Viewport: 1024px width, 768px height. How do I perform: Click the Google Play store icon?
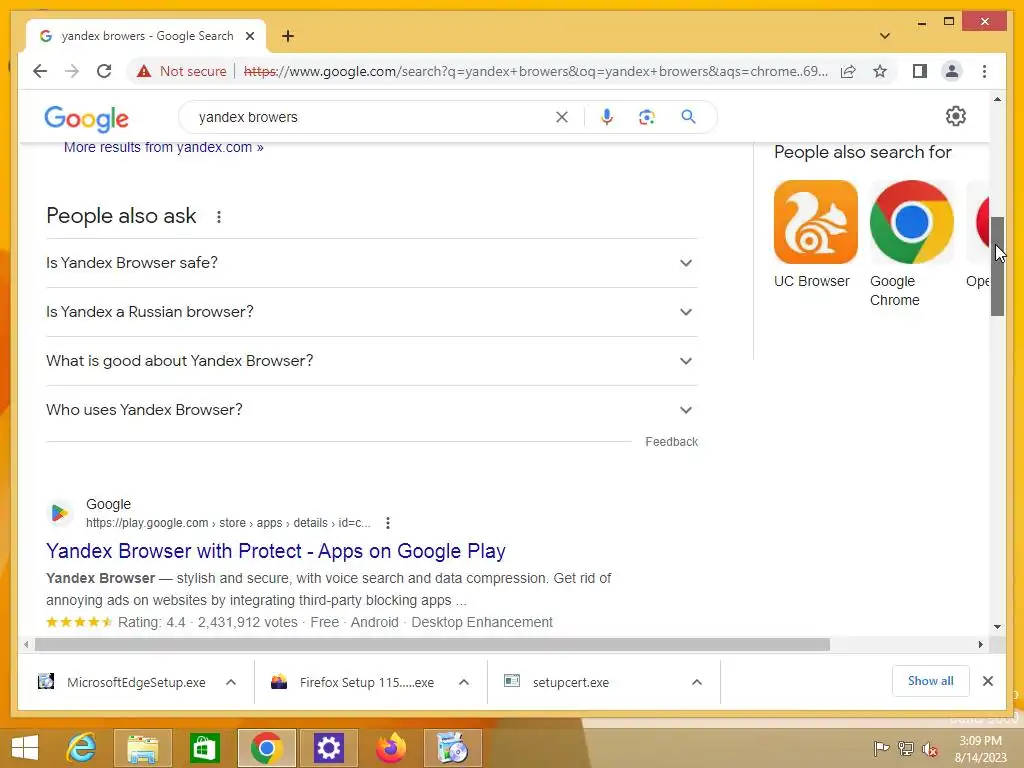tap(59, 513)
